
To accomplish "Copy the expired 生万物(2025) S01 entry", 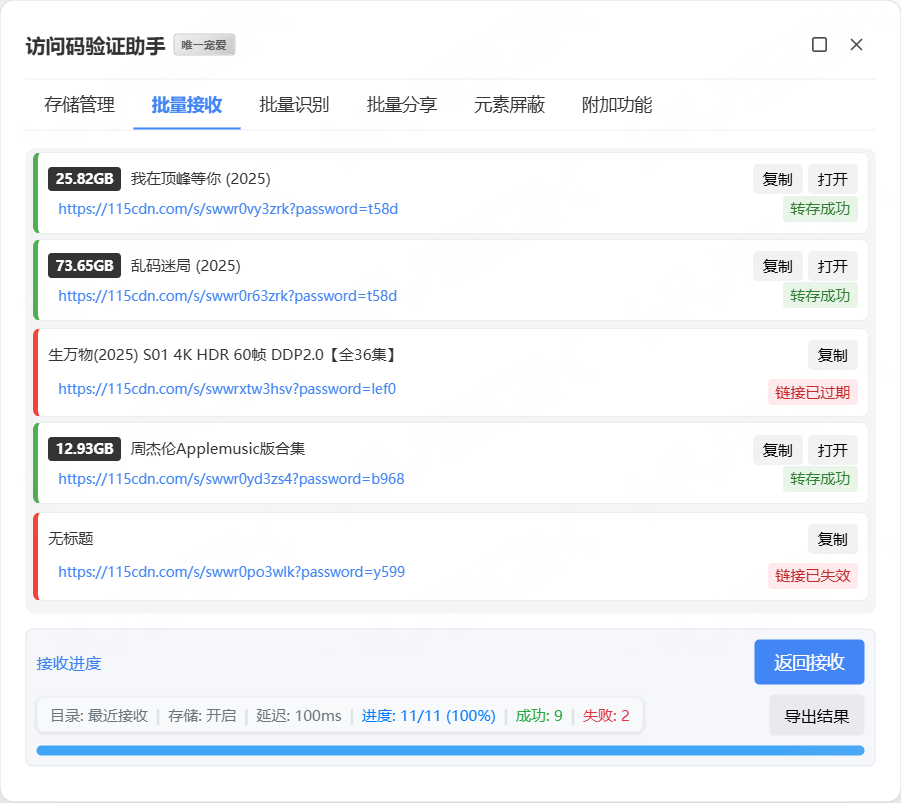I will coord(832,355).
